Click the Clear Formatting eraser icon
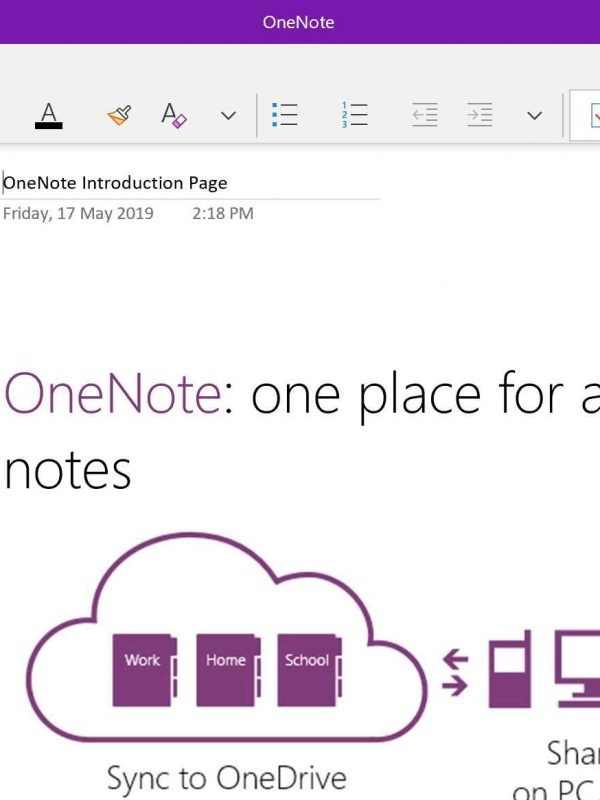Viewport: 600px width, 800px height. coord(173,115)
